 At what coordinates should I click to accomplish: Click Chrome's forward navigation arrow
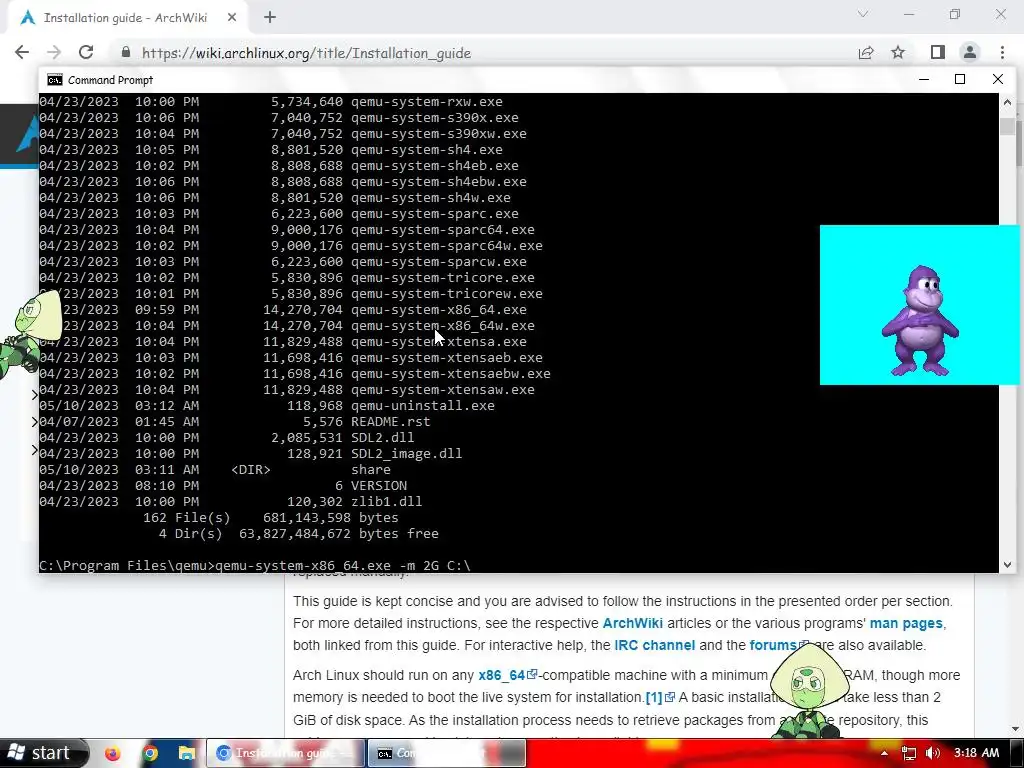[54, 53]
